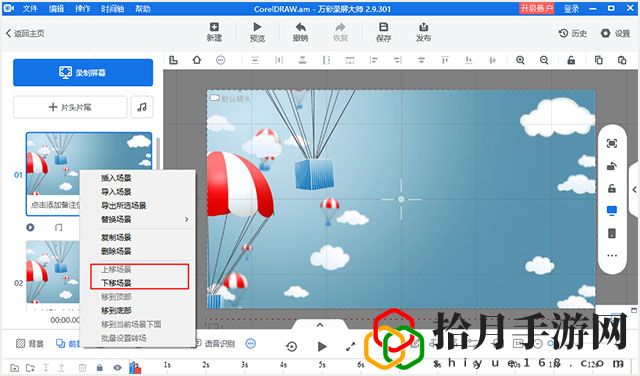
Task: Open the 设置 (Settings) gear
Action: click(x=616, y=33)
